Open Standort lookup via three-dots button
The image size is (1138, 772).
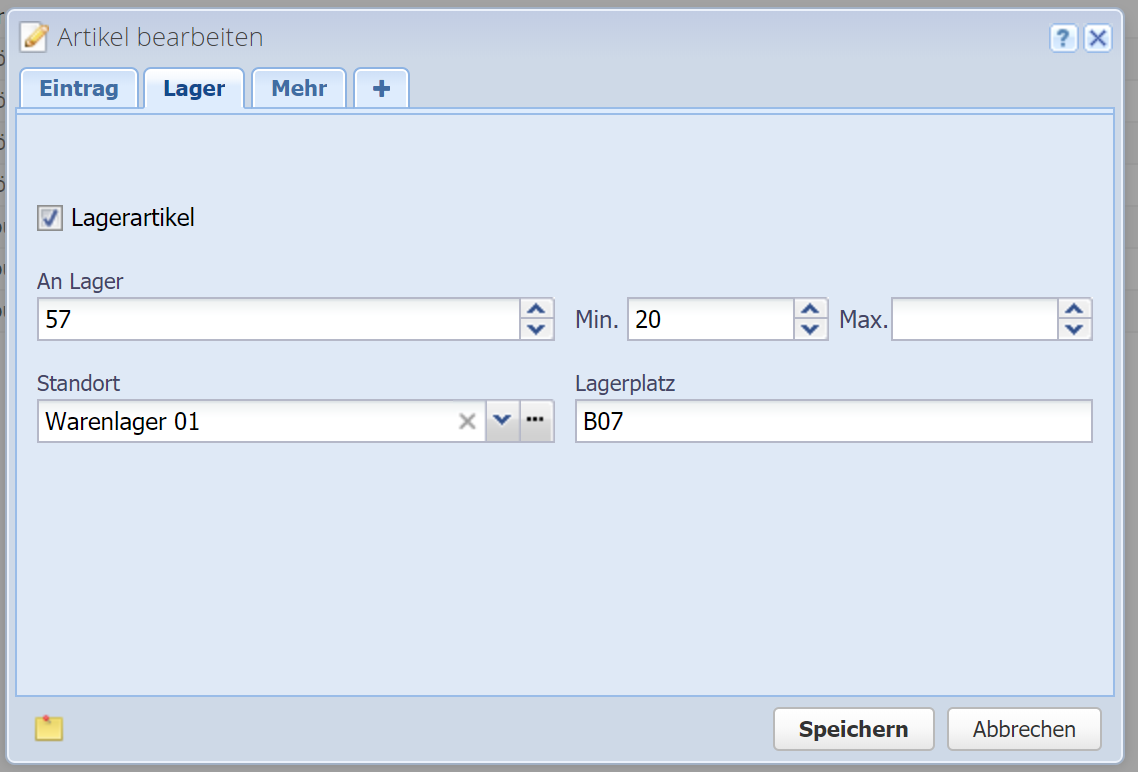point(536,421)
